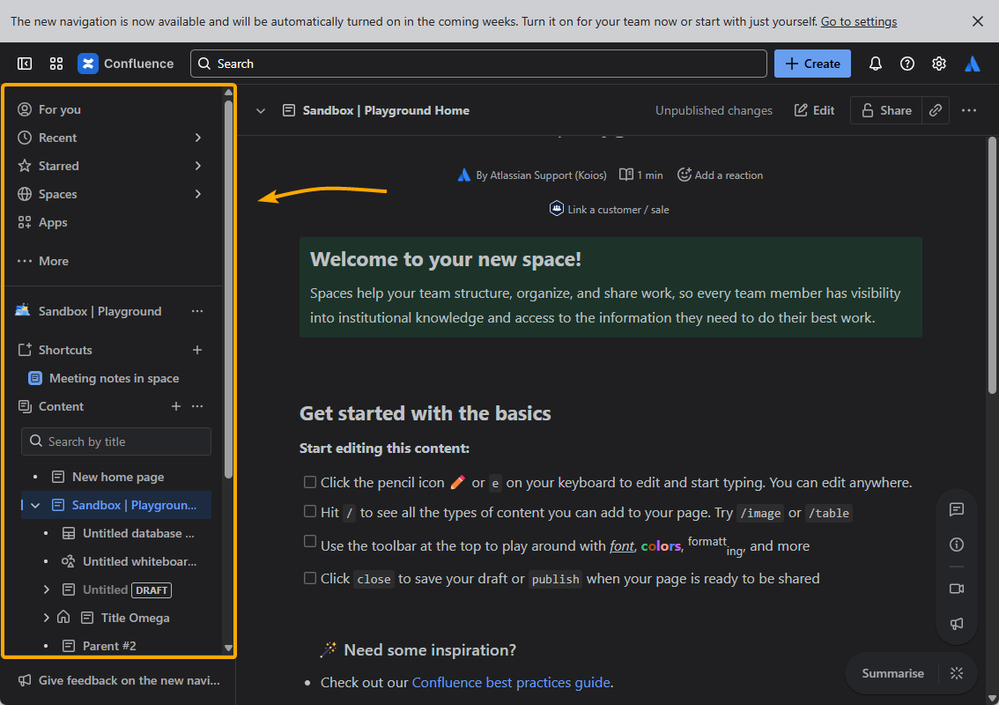The image size is (999, 705).
Task: Click the Share button
Action: (886, 110)
